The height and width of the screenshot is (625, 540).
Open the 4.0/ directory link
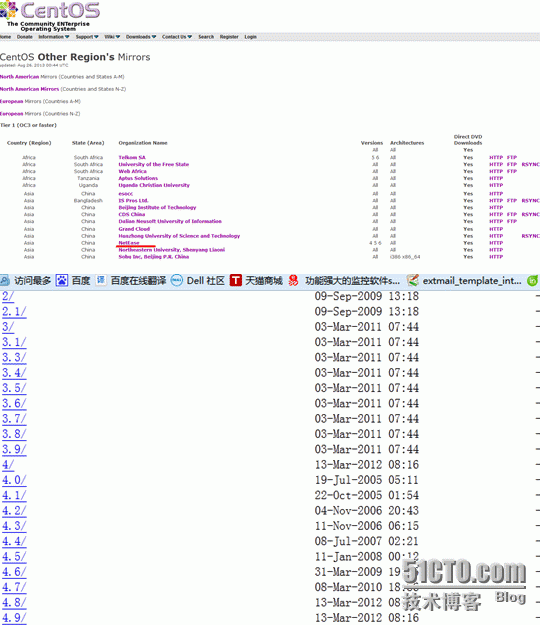[14, 480]
